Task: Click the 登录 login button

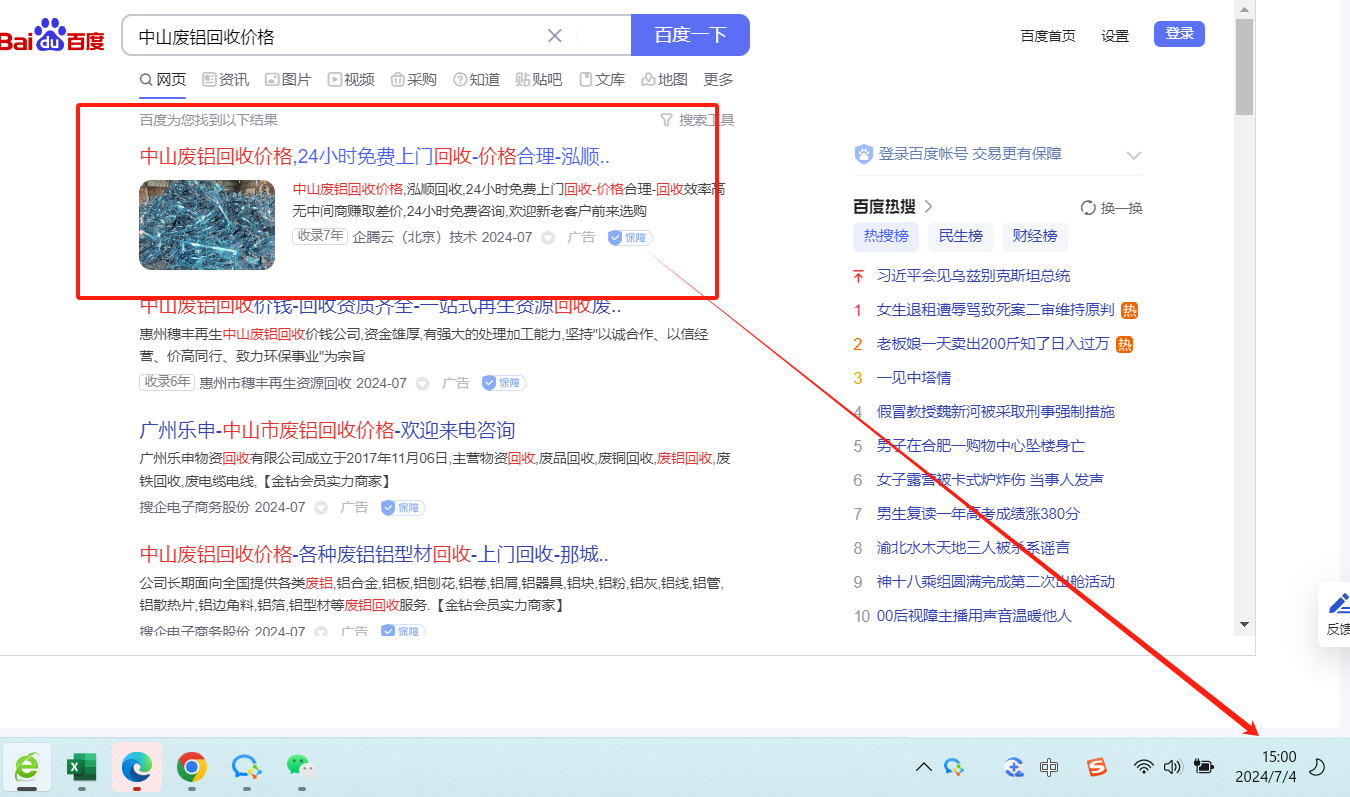Action: tap(1179, 34)
